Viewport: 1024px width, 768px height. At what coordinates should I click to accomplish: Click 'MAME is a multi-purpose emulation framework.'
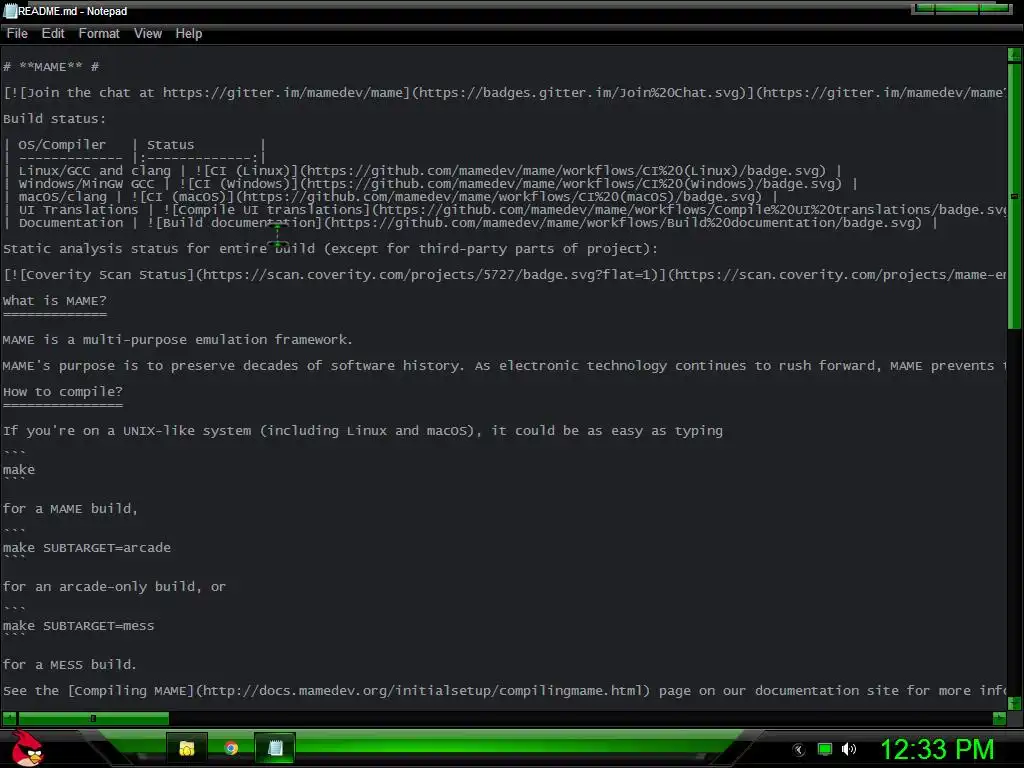pyautogui.click(x=178, y=340)
